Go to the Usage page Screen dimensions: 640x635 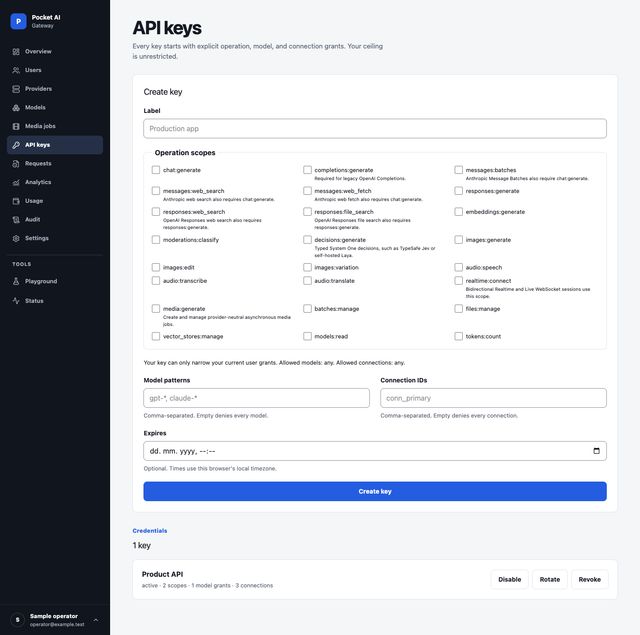[55, 201]
